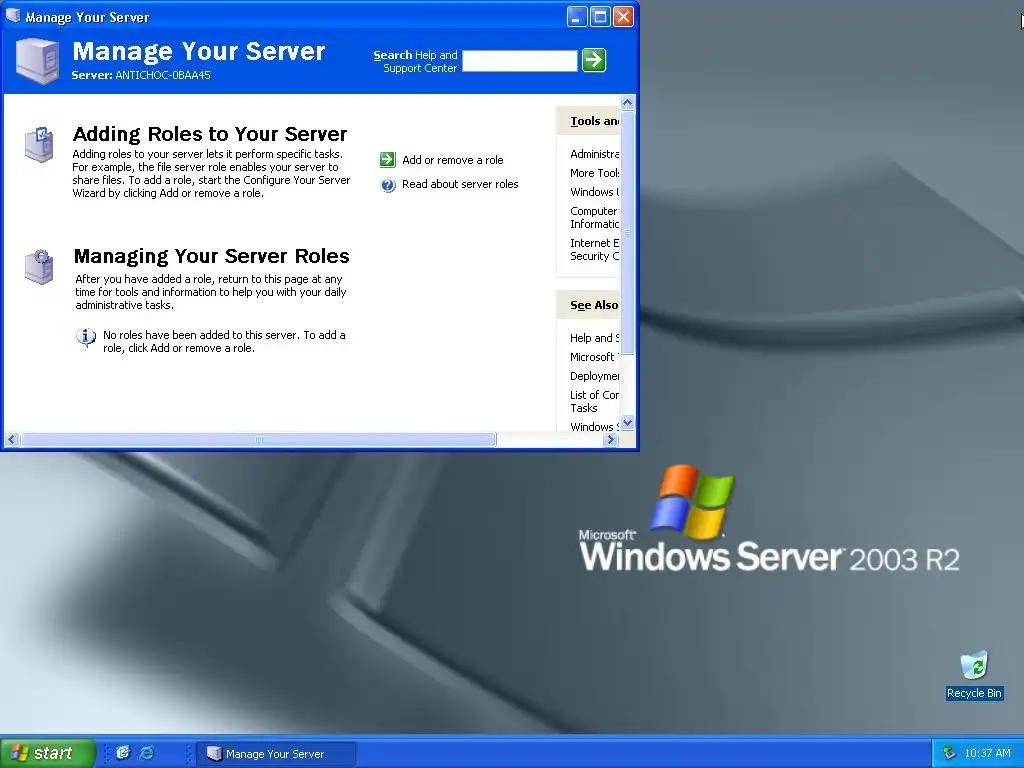This screenshot has height=768, width=1024.
Task: Open the Administrative Tools link in sidebar
Action: click(594, 154)
